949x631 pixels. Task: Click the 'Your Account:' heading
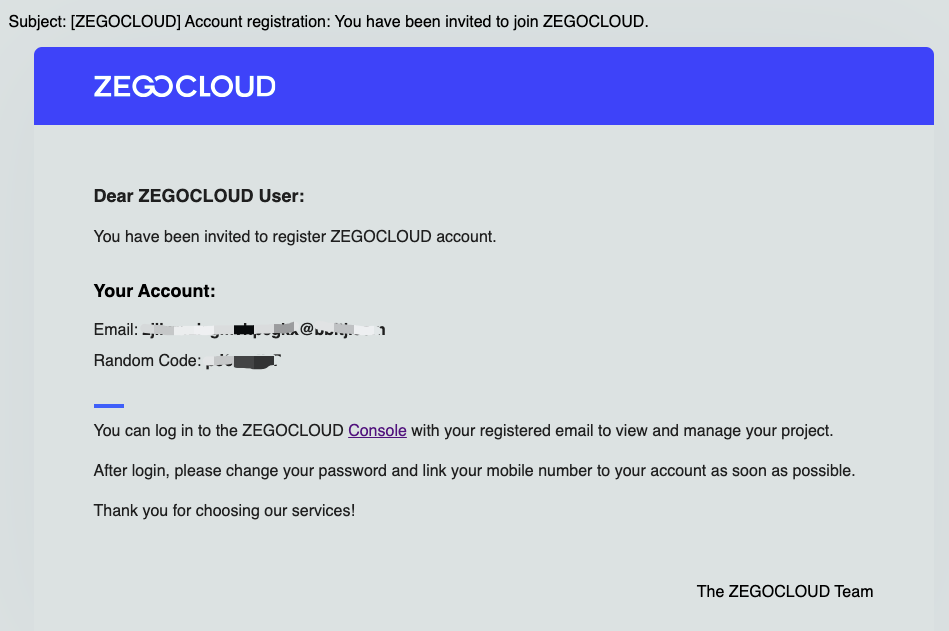(154, 292)
